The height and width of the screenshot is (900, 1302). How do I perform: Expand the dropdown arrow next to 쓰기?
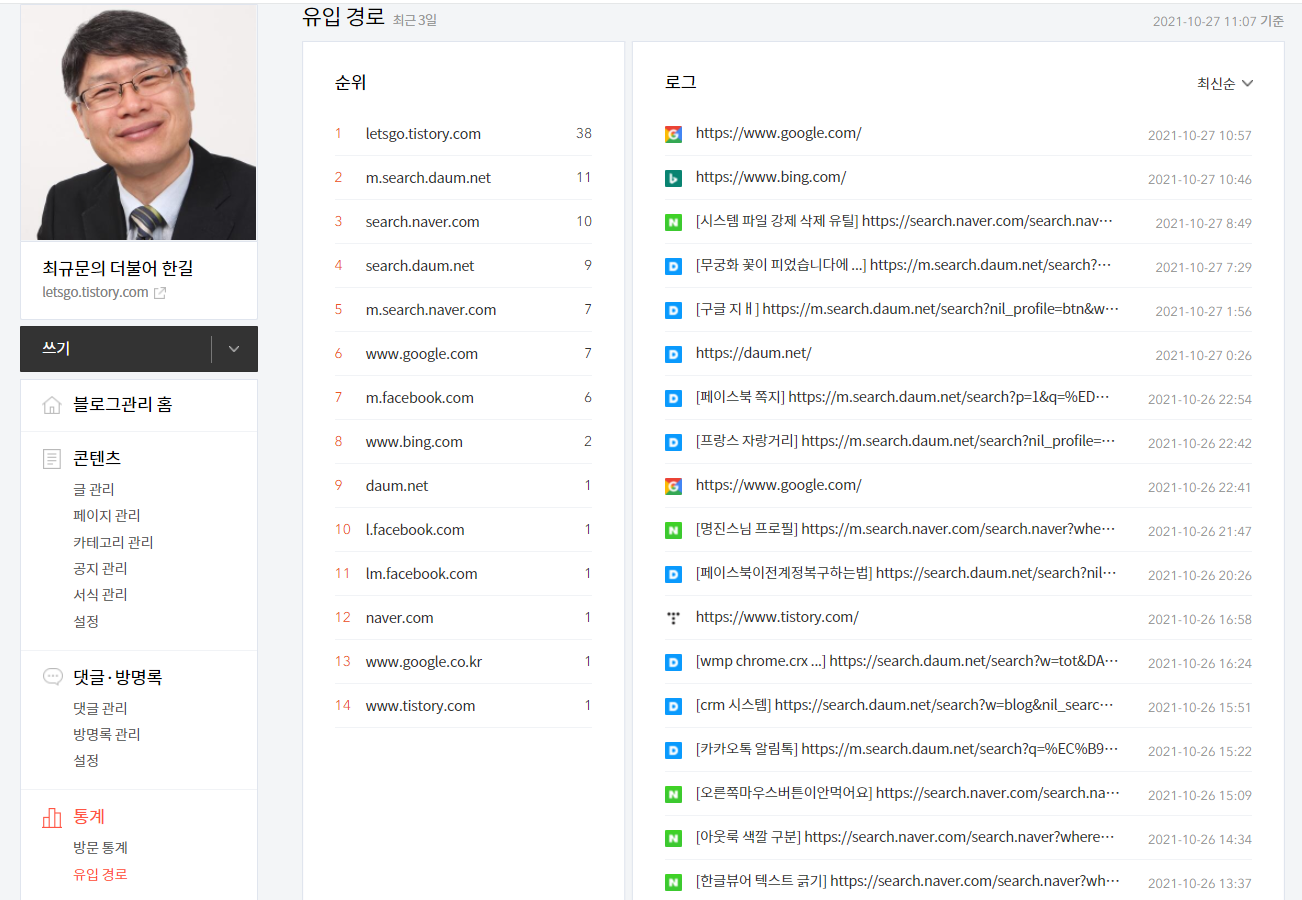(234, 349)
